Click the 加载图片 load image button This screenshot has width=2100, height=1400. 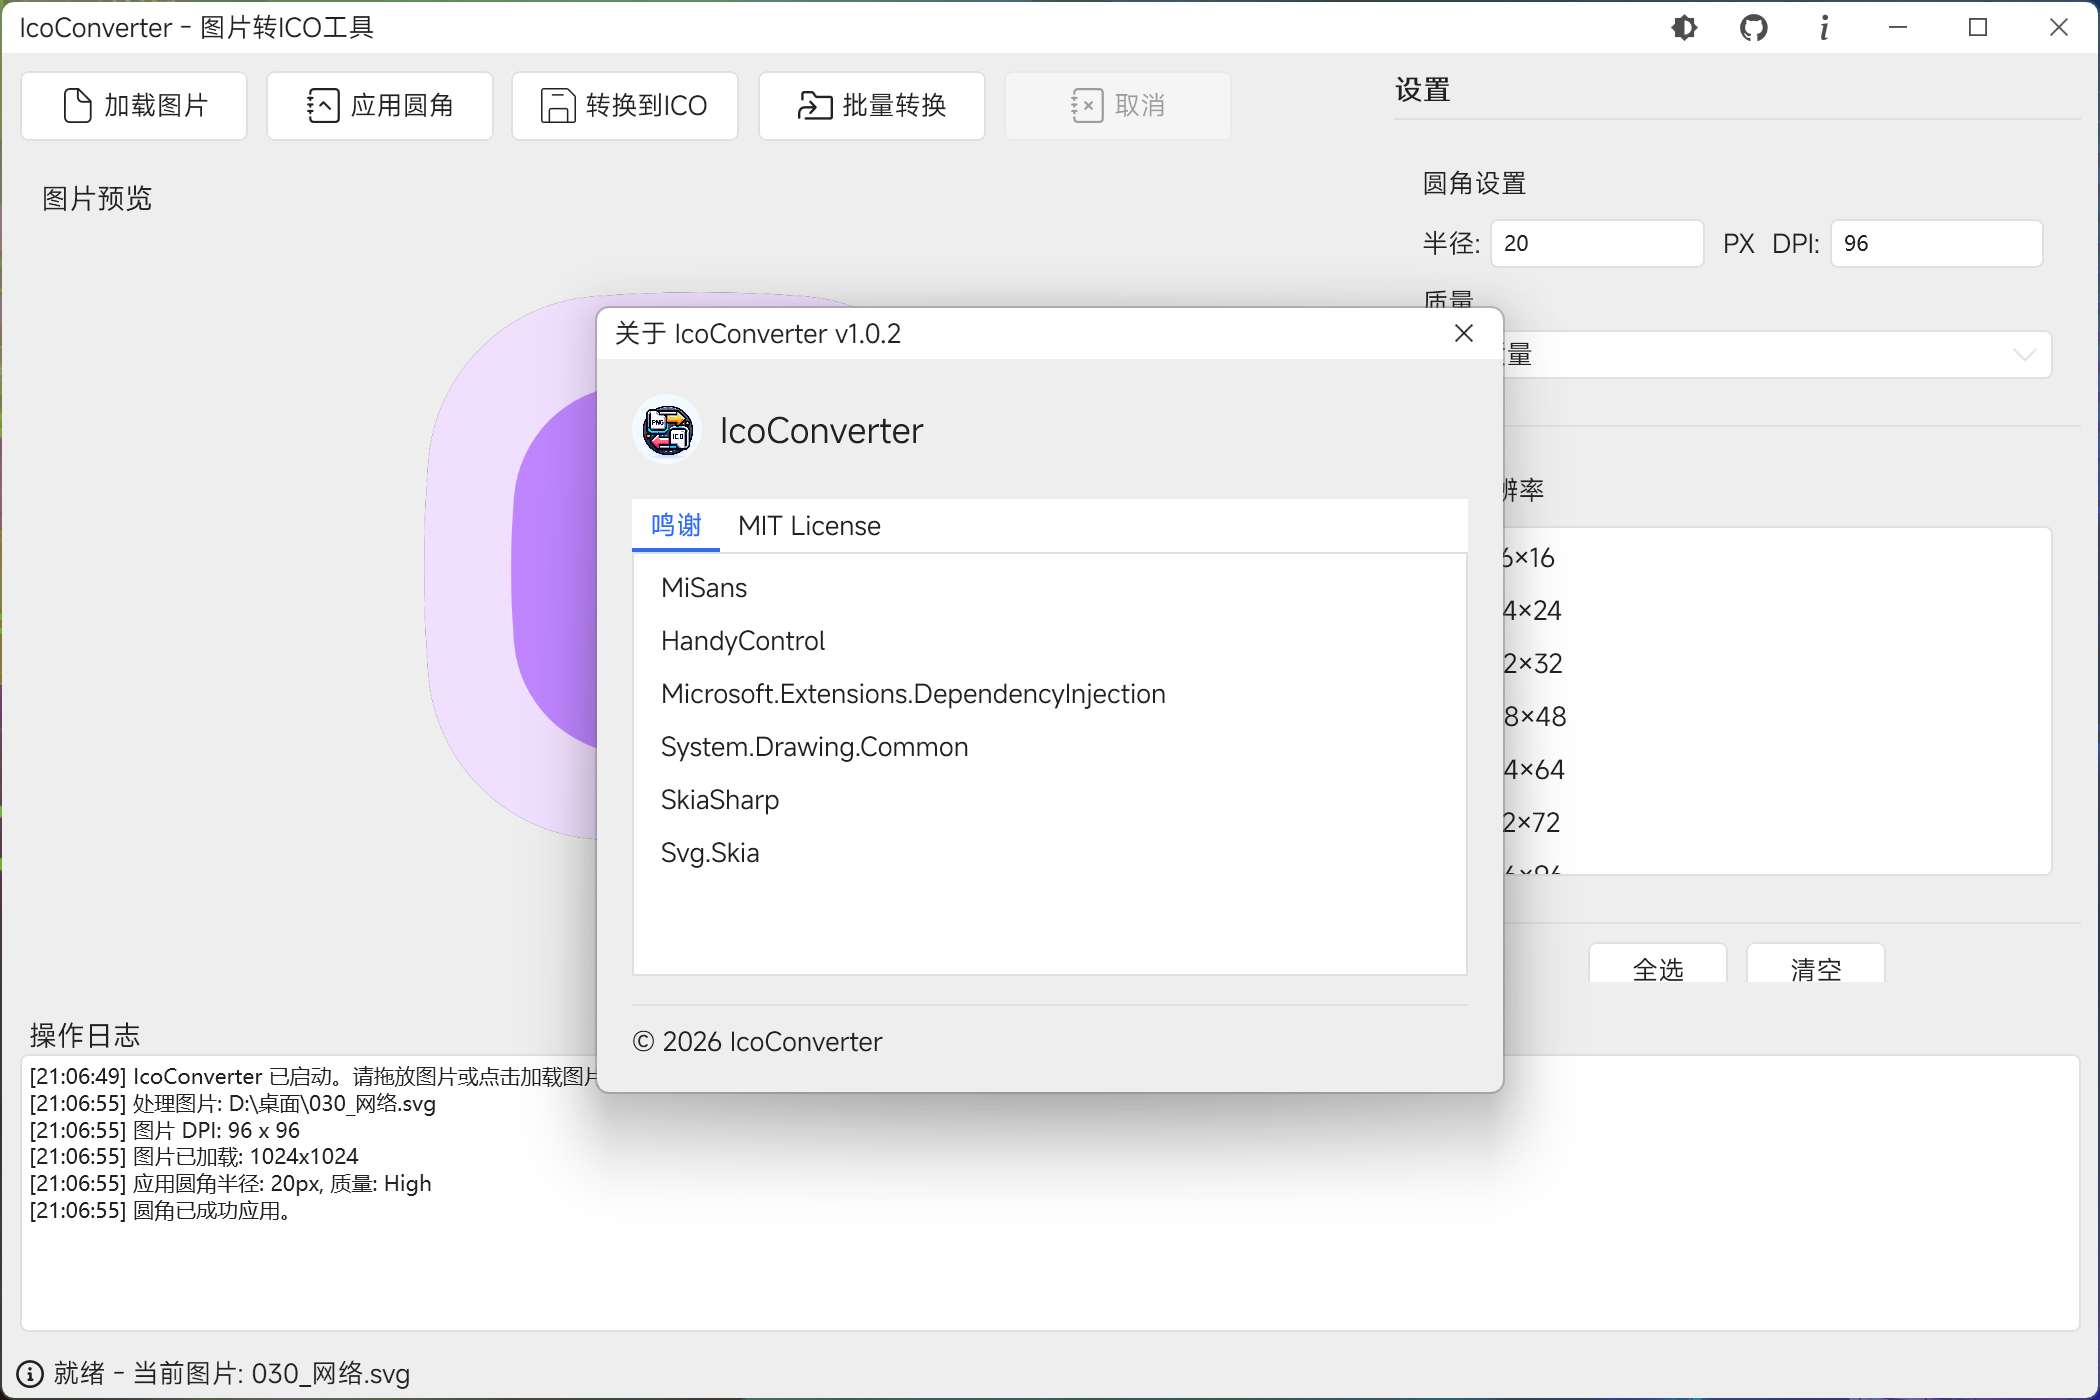click(134, 105)
